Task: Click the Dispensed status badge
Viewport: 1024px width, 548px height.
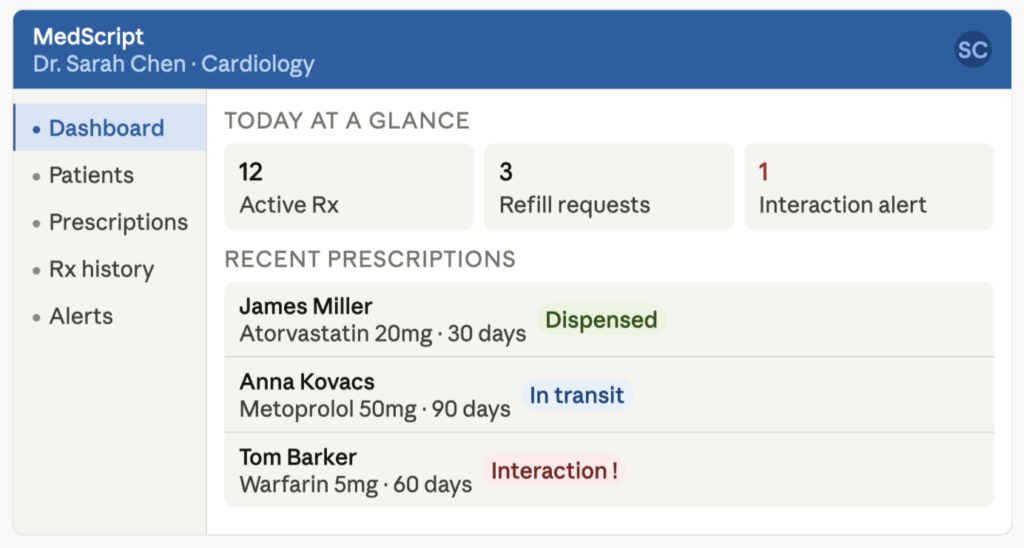Action: [601, 320]
